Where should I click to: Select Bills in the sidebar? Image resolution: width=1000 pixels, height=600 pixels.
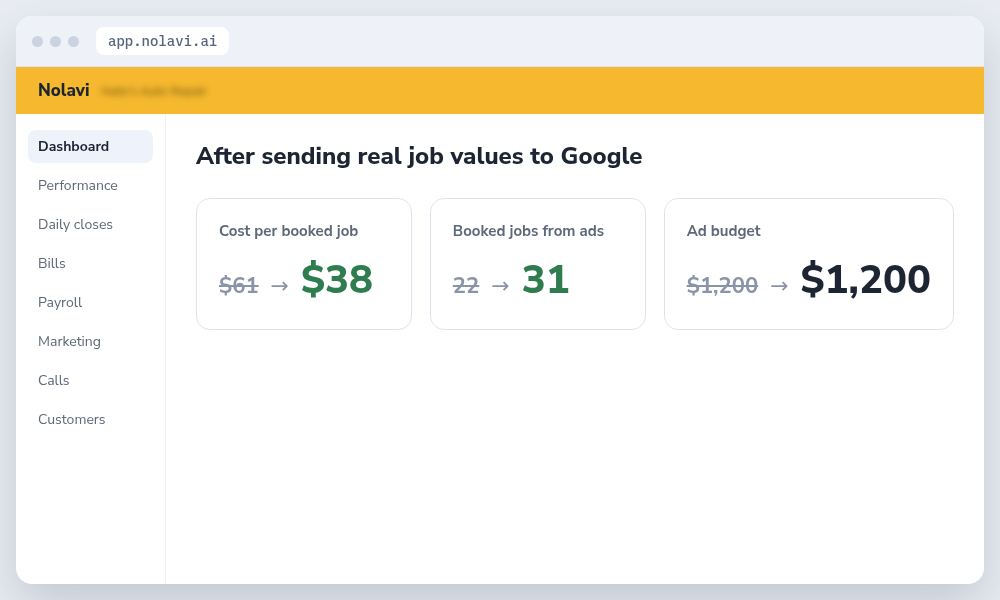point(52,263)
